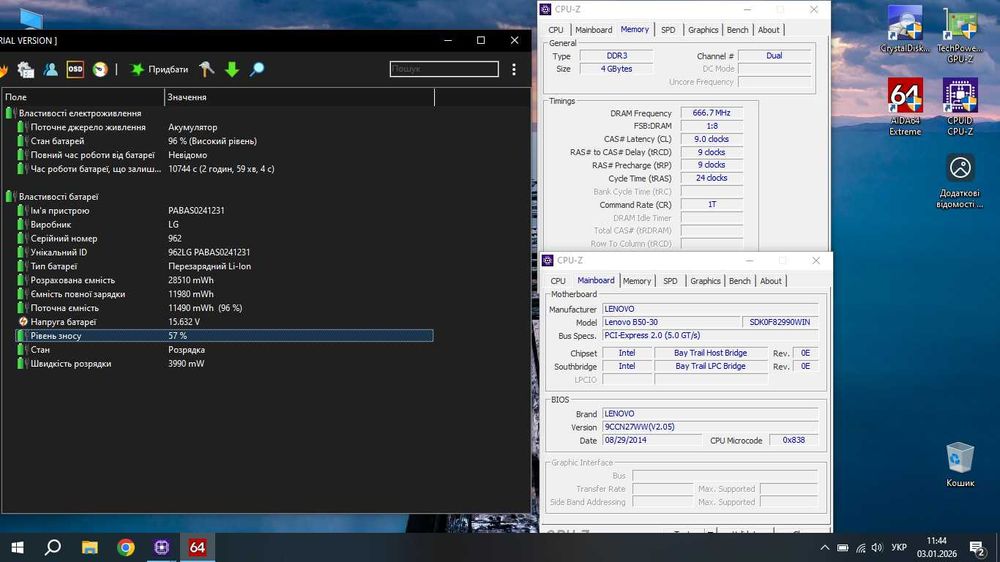The image size is (1000, 562).
Task: Open Memory tab in CPU-Z Mainboard window
Action: [x=636, y=281]
